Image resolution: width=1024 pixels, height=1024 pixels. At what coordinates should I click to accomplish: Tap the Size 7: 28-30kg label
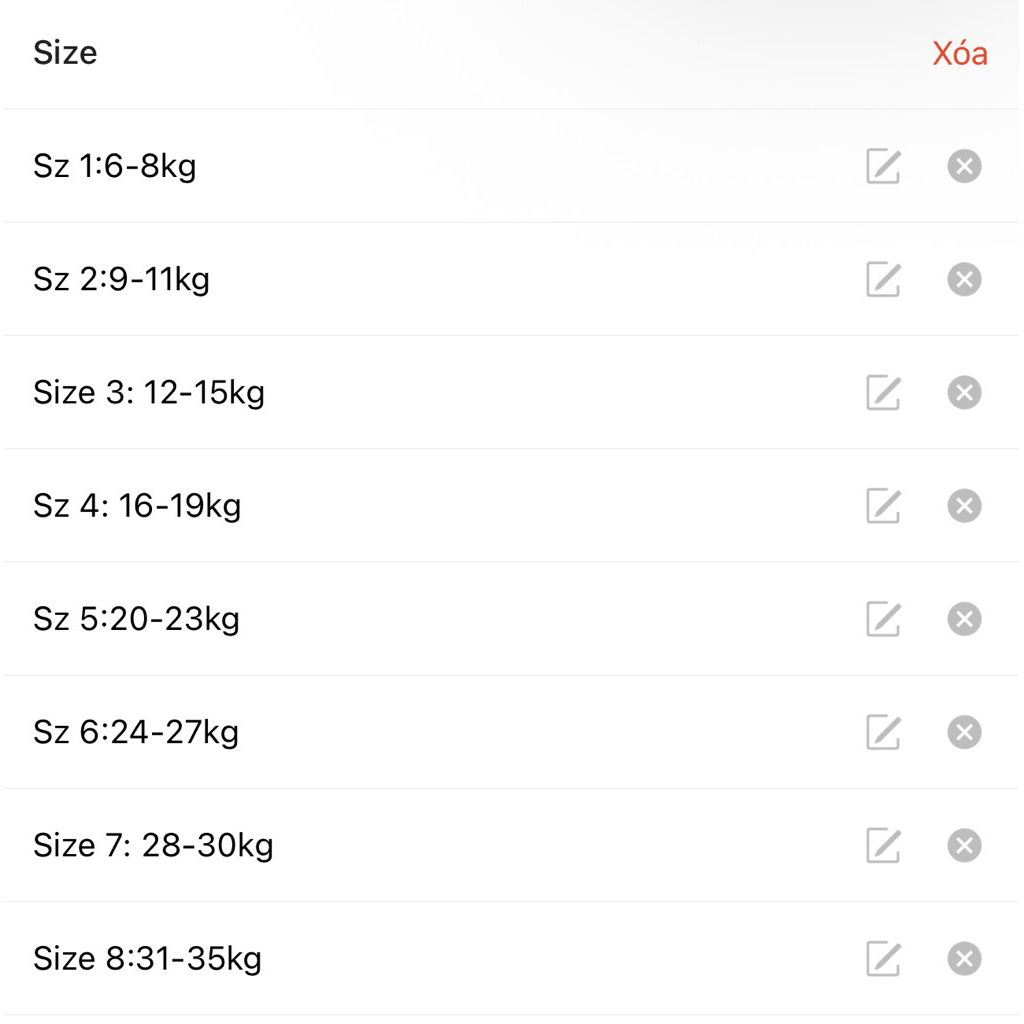coord(153,846)
